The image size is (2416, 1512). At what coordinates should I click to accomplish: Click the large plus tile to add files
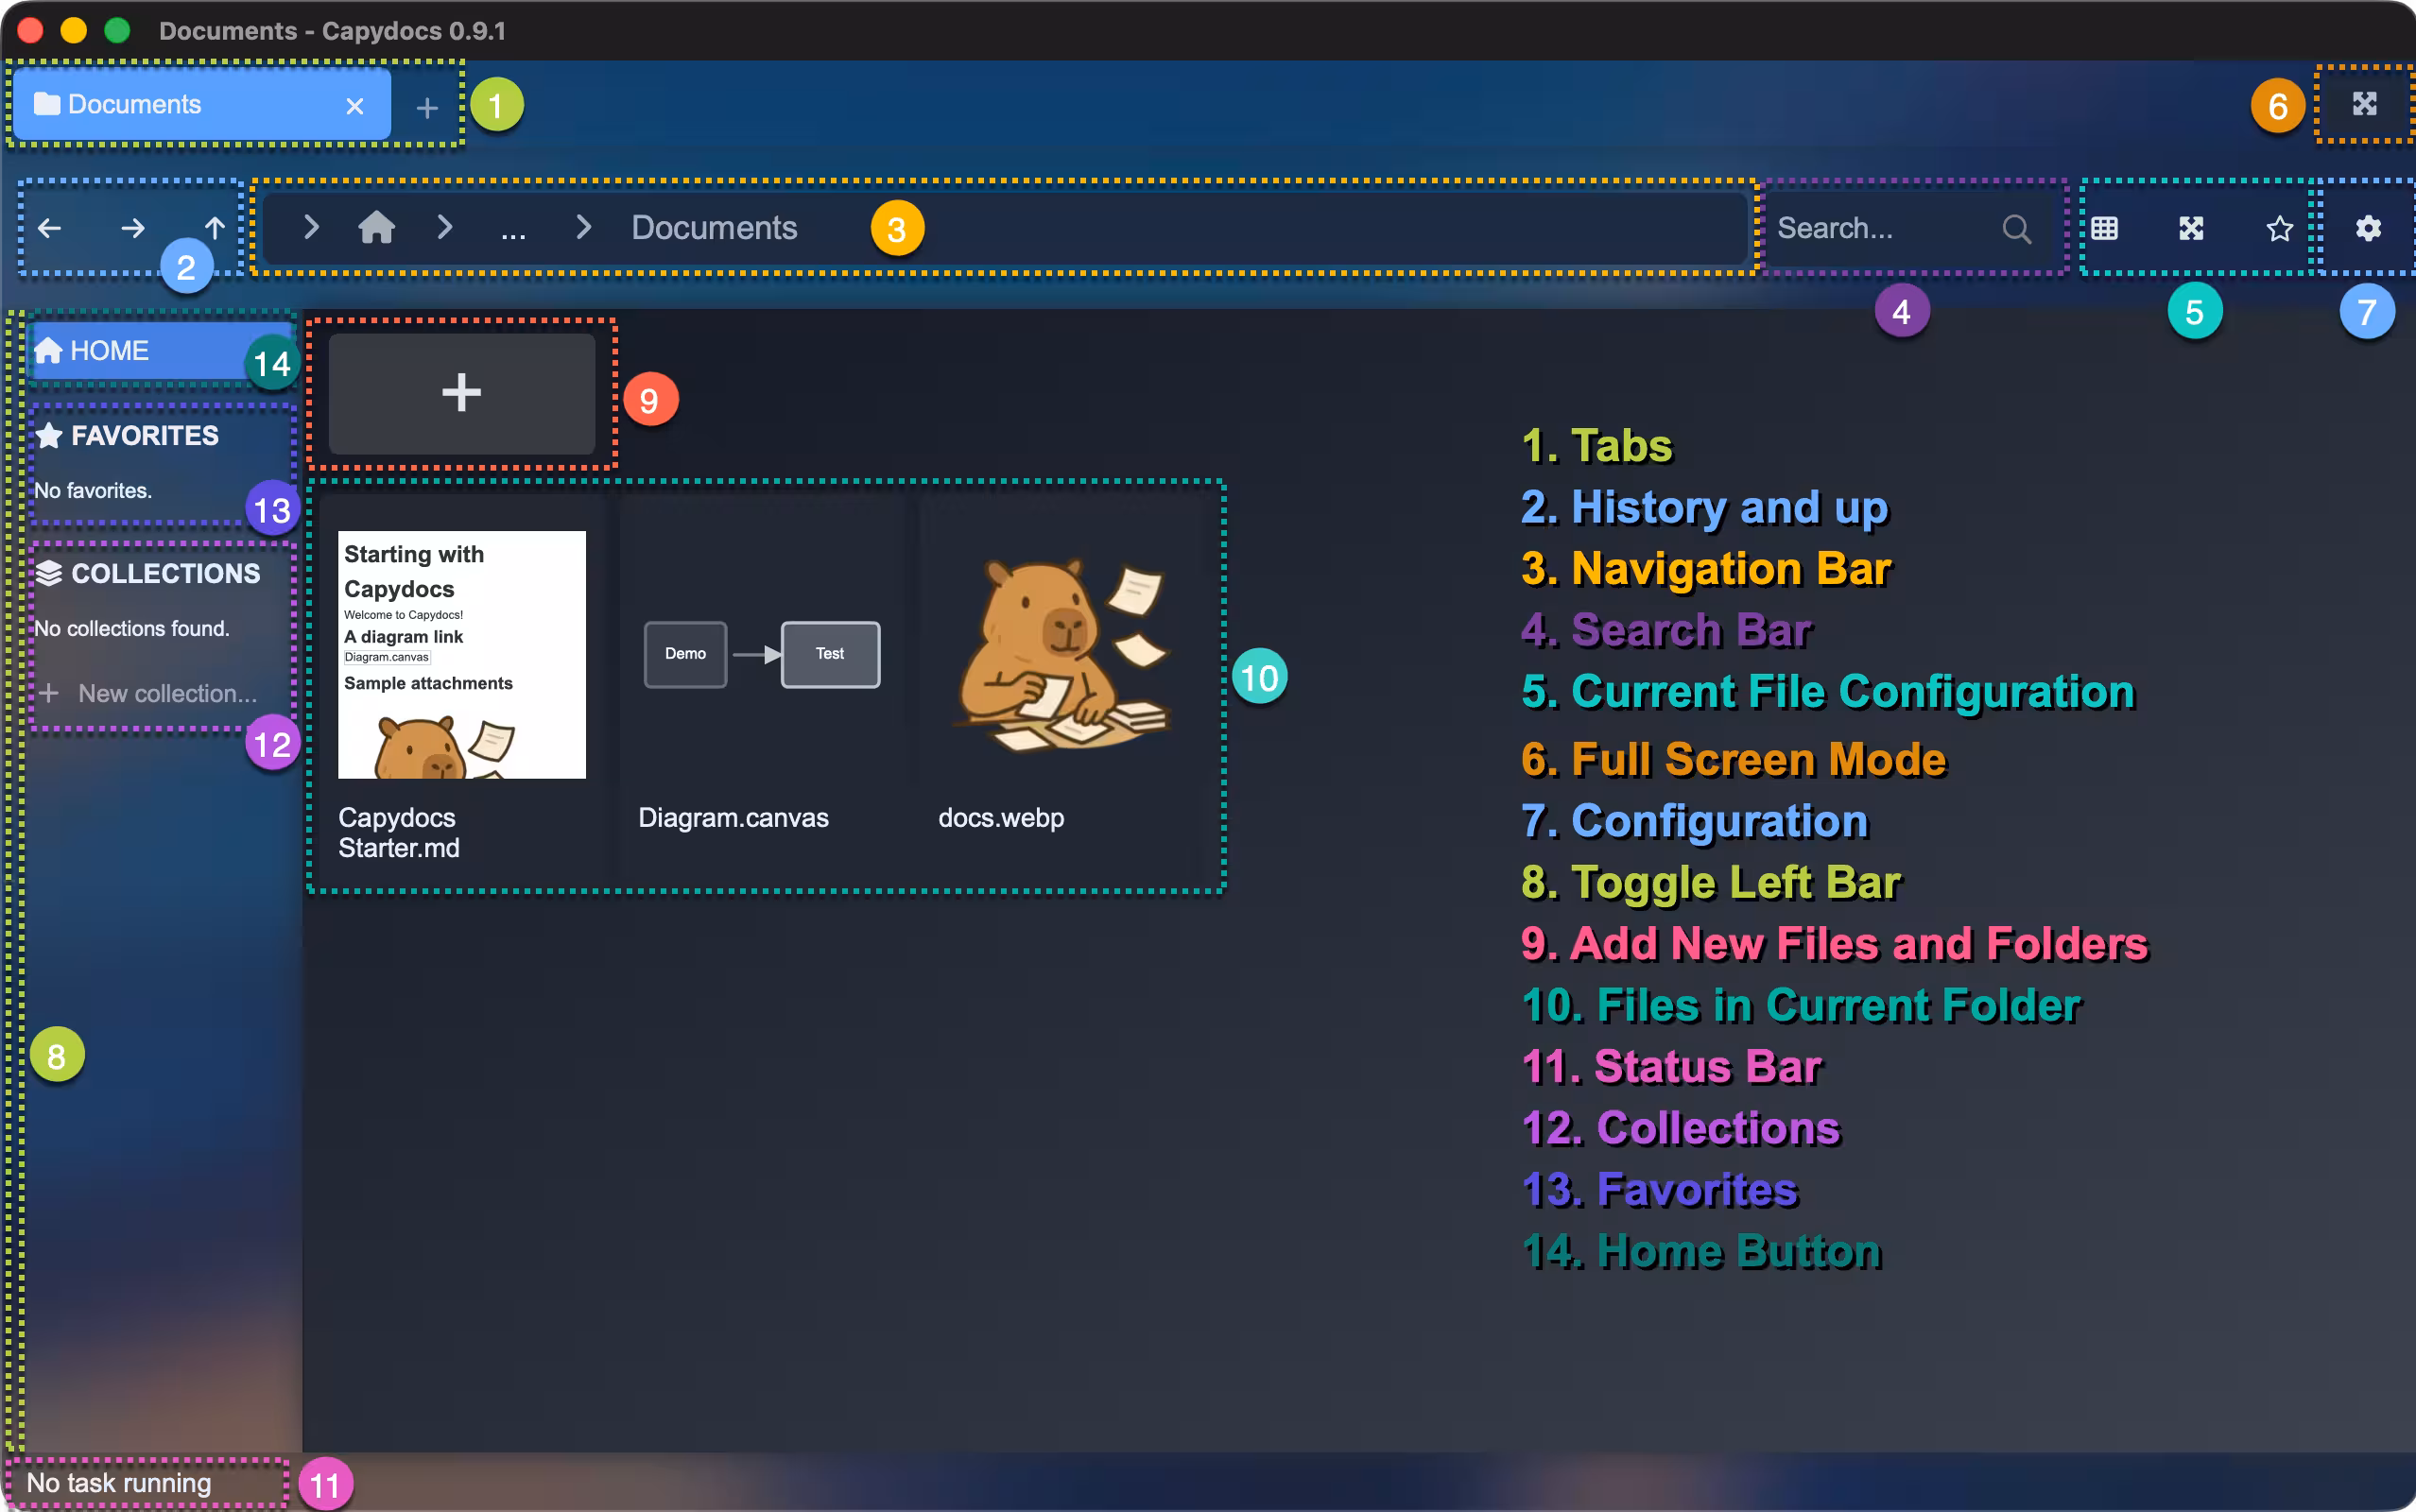point(461,392)
